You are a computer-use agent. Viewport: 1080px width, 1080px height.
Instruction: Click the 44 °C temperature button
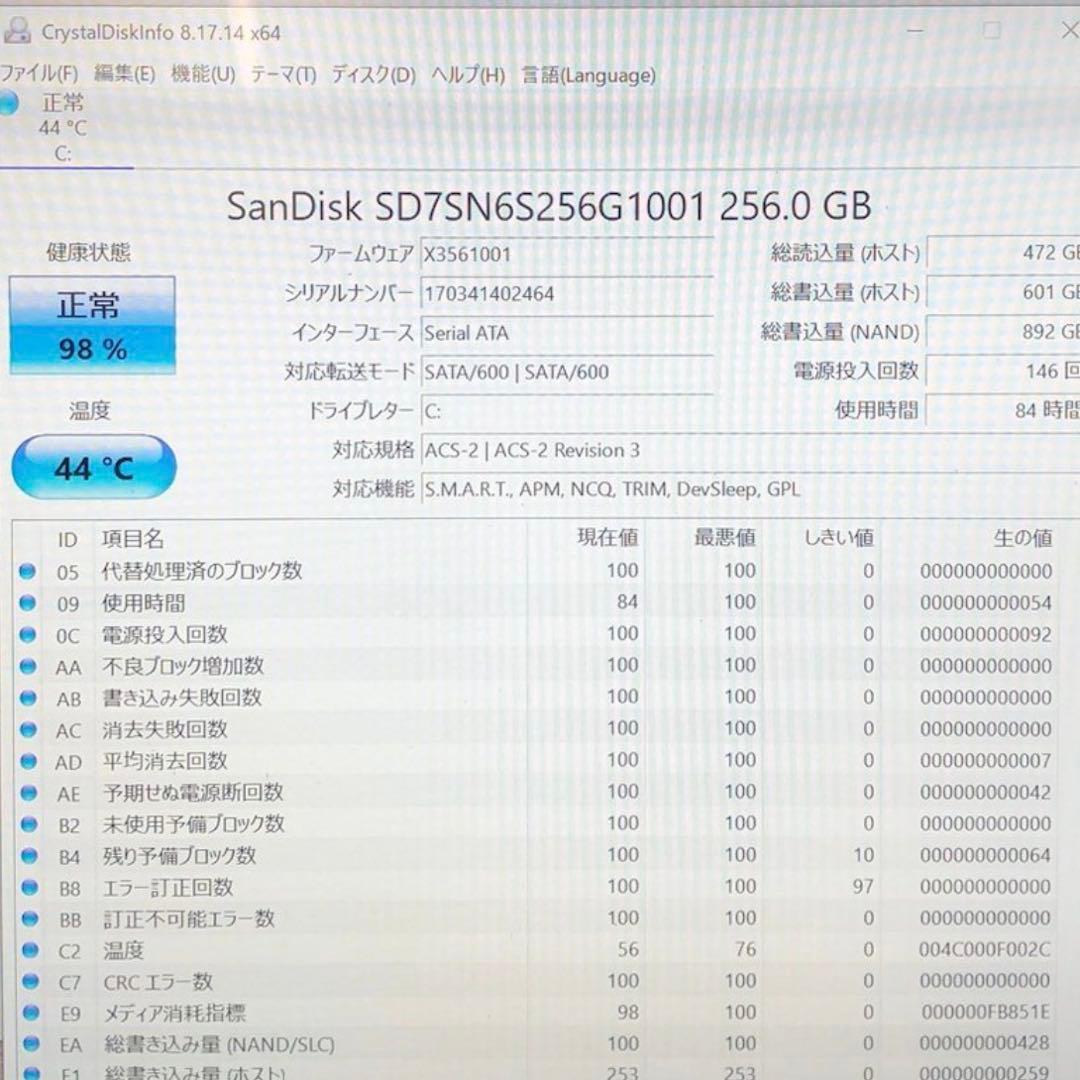click(x=94, y=467)
